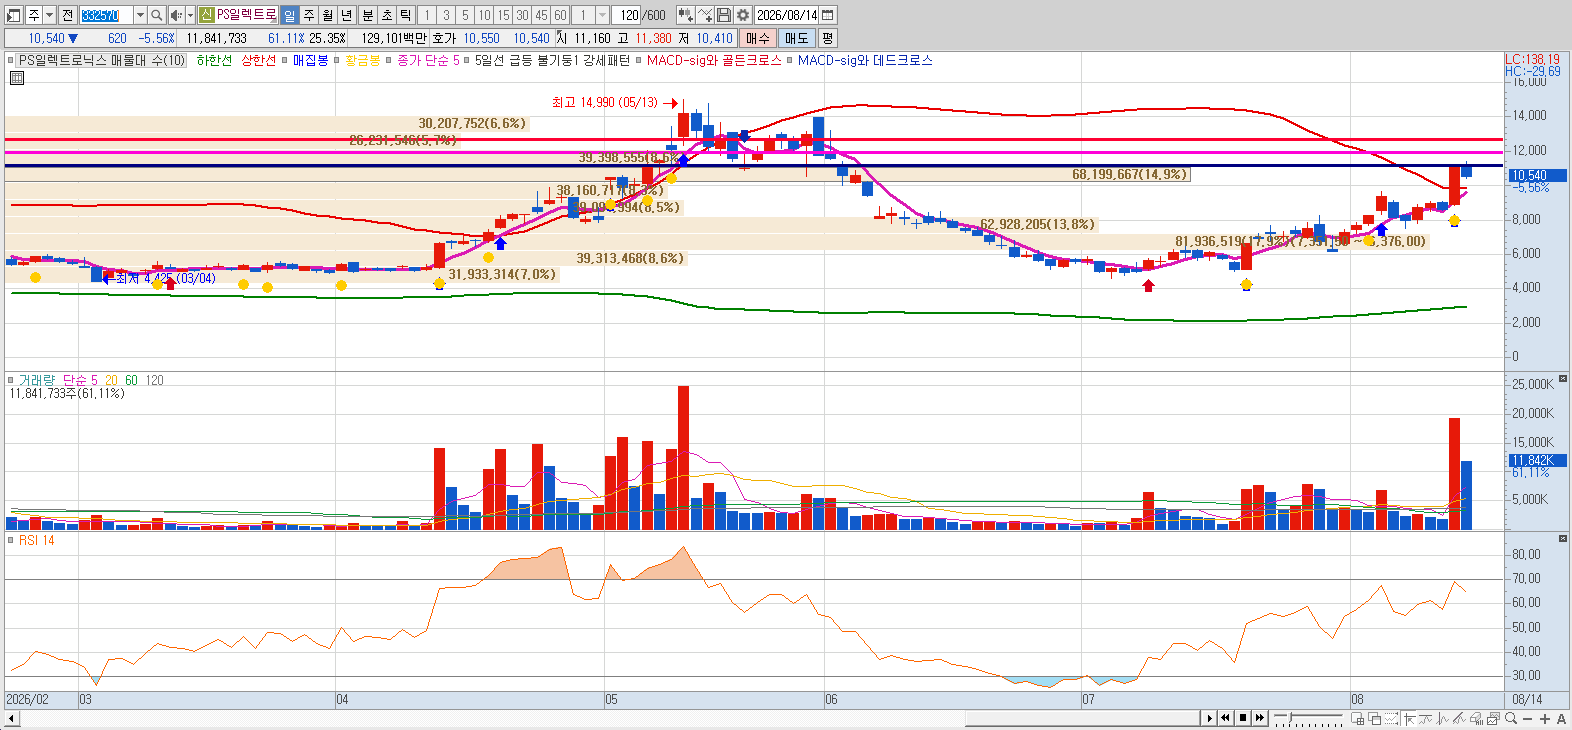The image size is (1572, 730).
Task: Click the scroll-left arrow at bottom left
Action: coord(12,718)
